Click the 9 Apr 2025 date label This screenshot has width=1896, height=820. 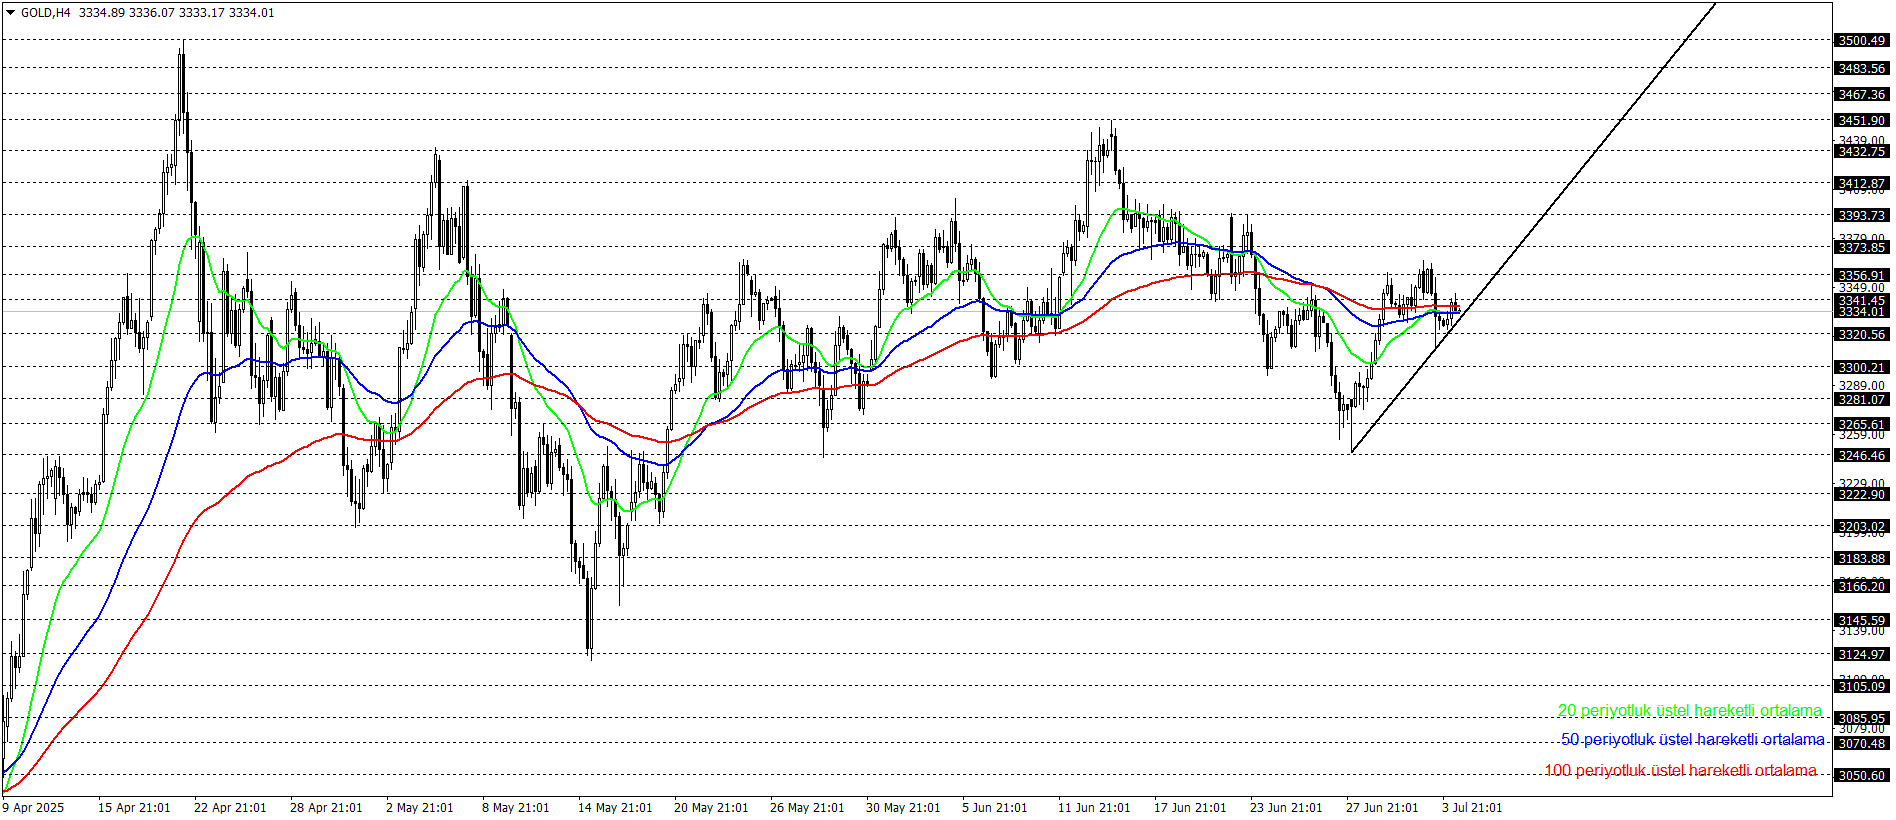pyautogui.click(x=33, y=808)
